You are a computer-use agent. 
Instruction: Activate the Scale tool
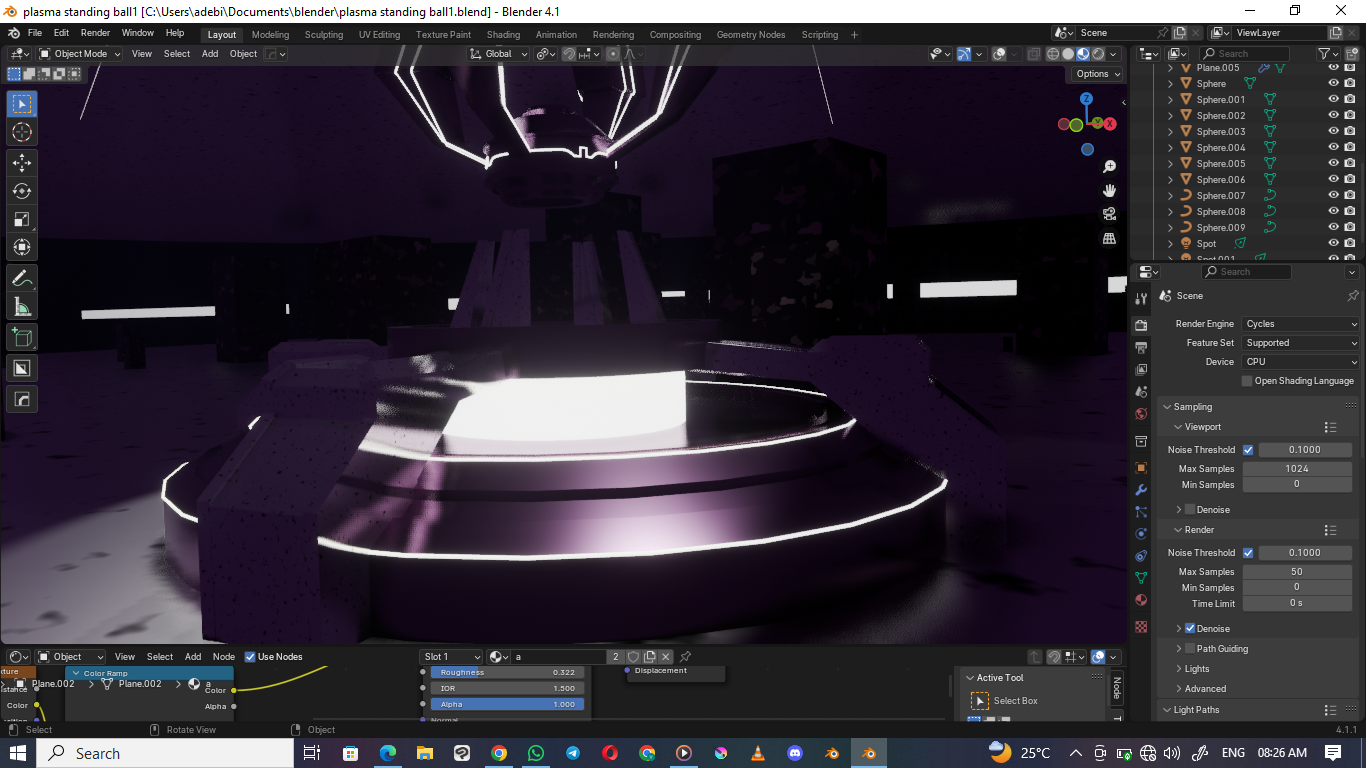tap(22, 219)
